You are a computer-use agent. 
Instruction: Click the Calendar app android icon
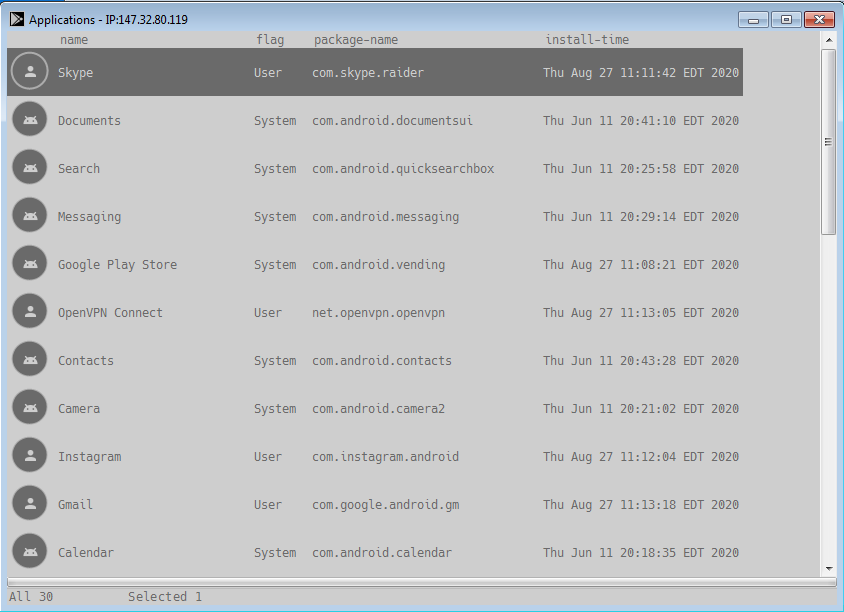(30, 551)
